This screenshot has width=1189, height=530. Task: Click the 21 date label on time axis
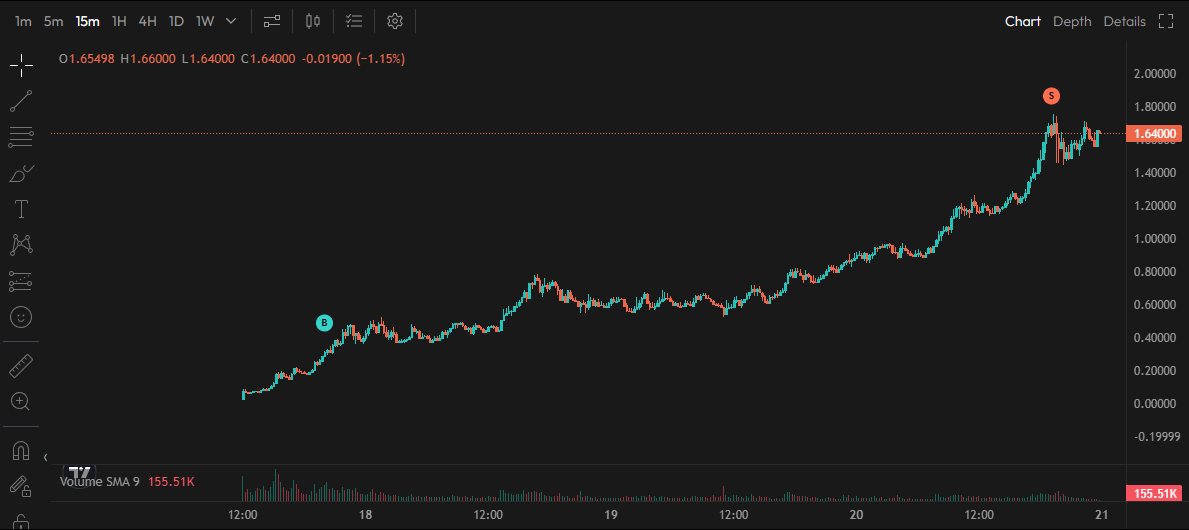[1102, 516]
